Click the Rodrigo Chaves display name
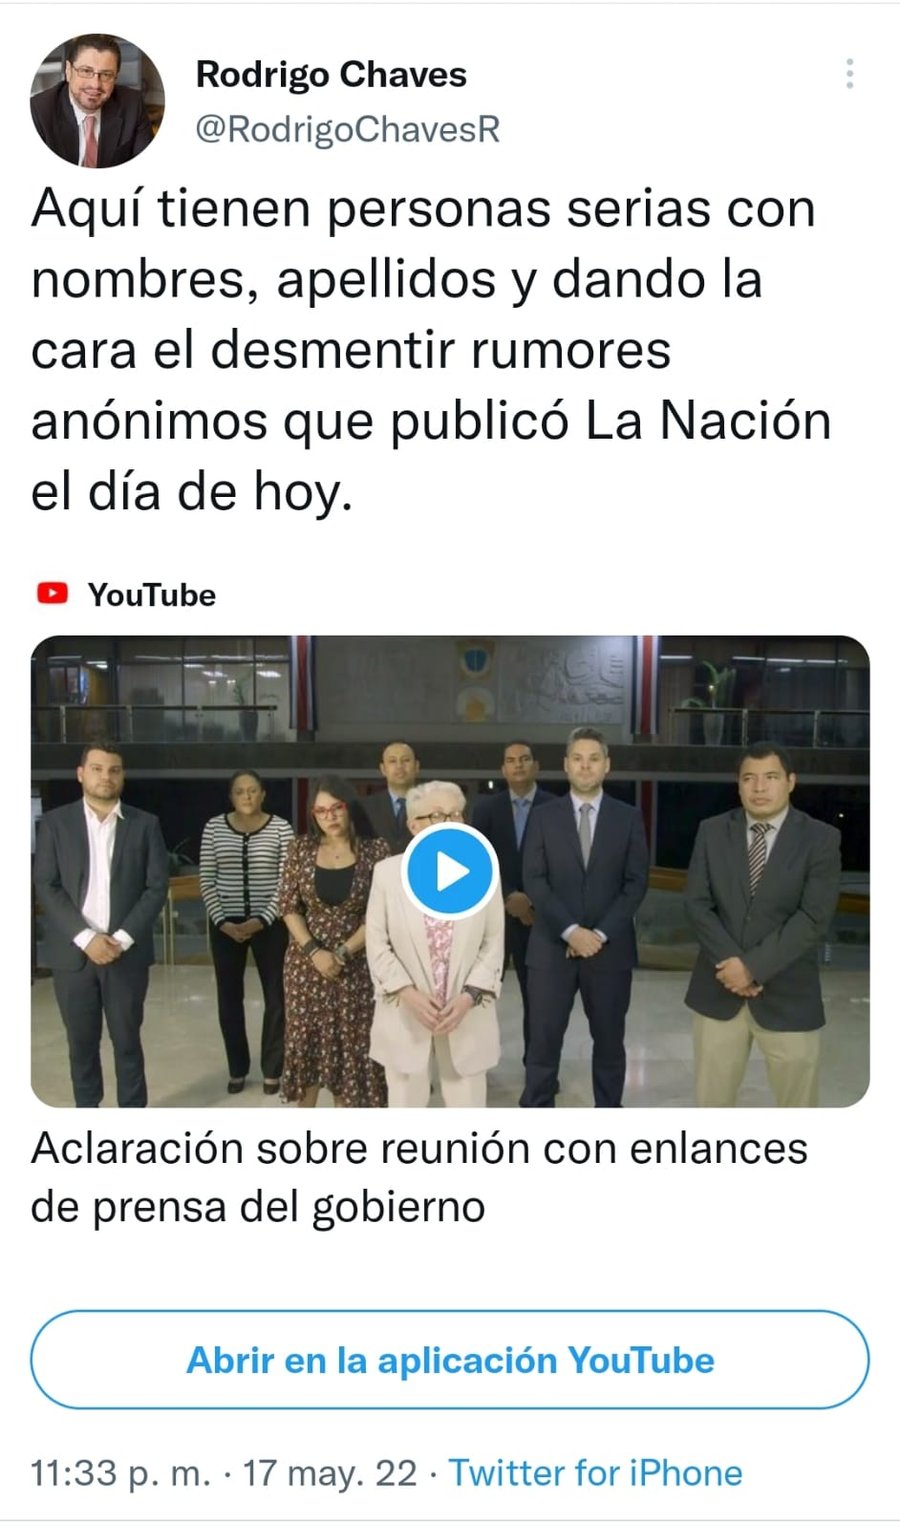The height and width of the screenshot is (1529, 900). coord(331,74)
